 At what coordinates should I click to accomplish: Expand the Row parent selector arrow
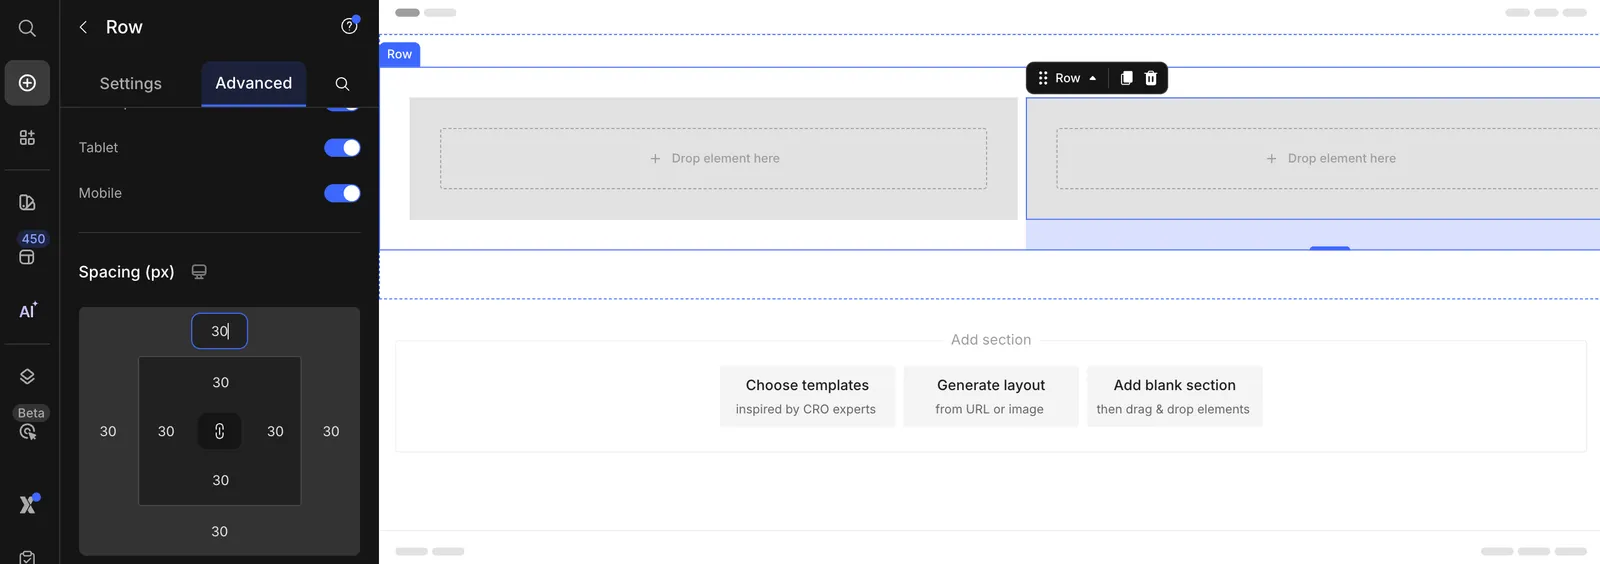1093,78
